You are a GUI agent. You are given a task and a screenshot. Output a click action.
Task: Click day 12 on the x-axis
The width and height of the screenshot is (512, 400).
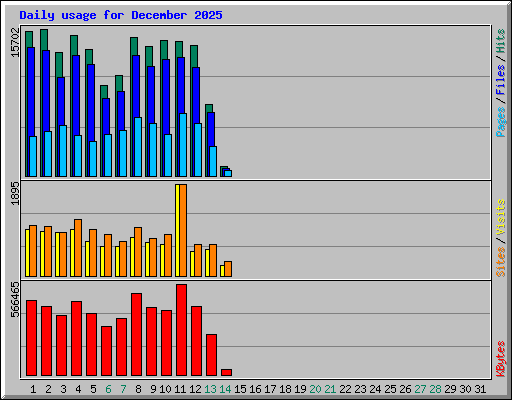click(195, 389)
